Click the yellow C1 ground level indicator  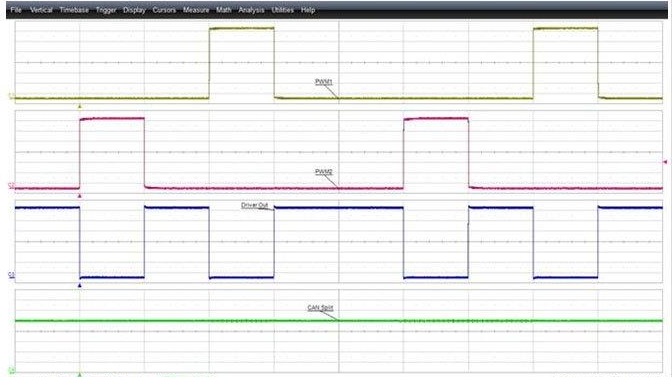[x=12, y=96]
